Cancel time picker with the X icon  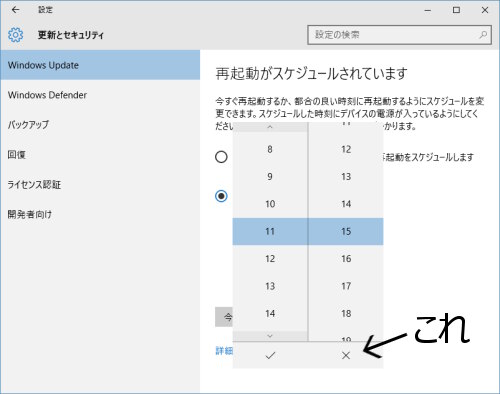(346, 355)
